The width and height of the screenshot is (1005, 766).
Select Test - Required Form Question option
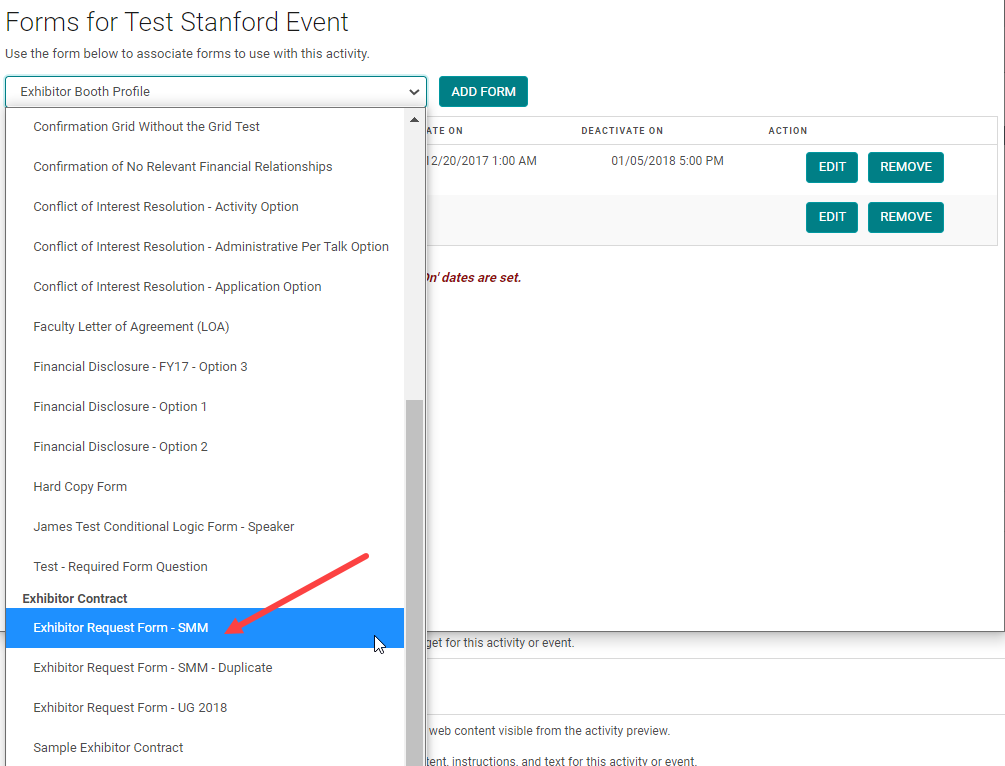[x=120, y=567]
